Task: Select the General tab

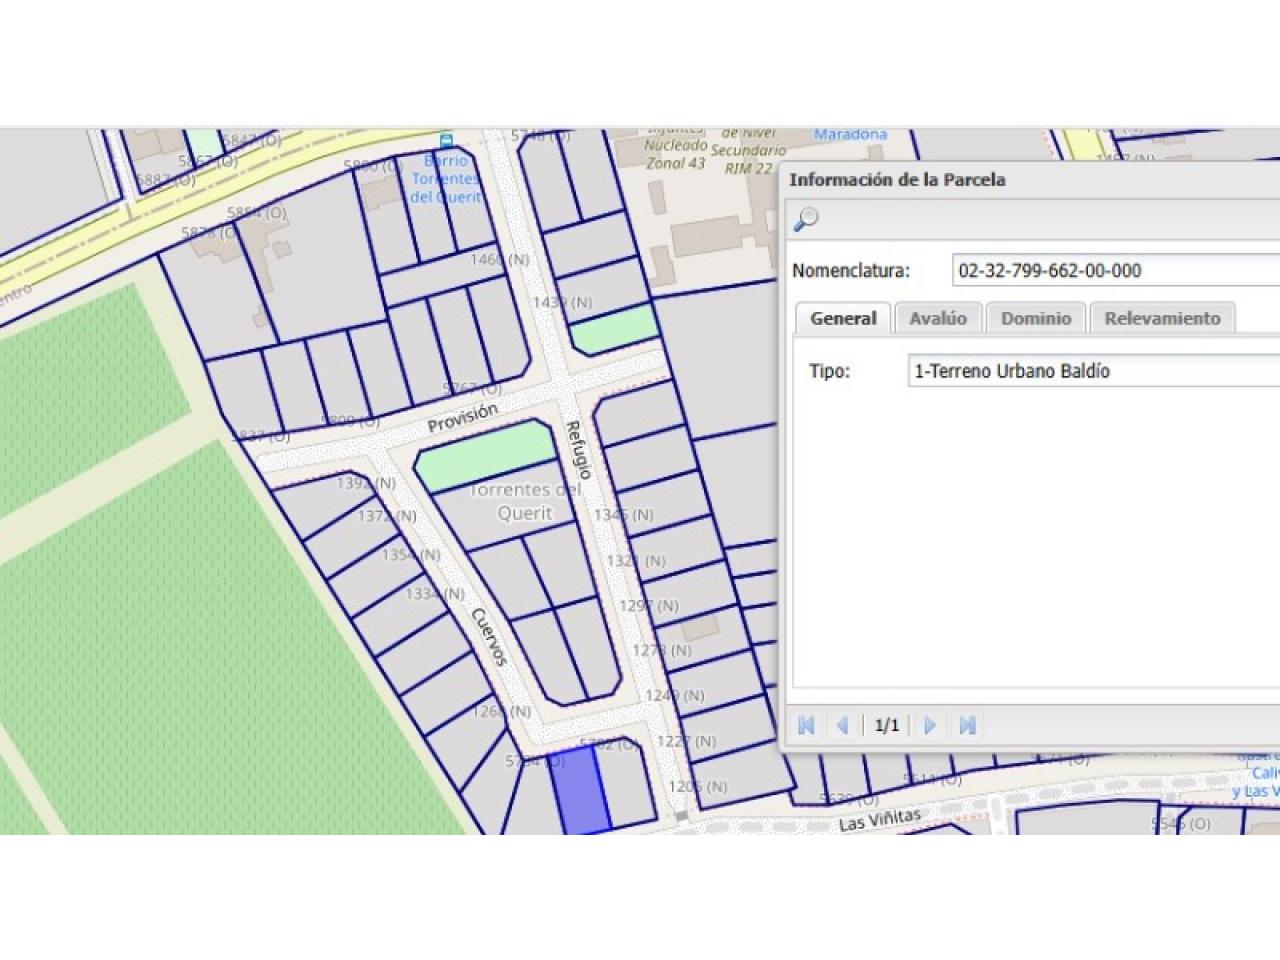Action: click(843, 318)
